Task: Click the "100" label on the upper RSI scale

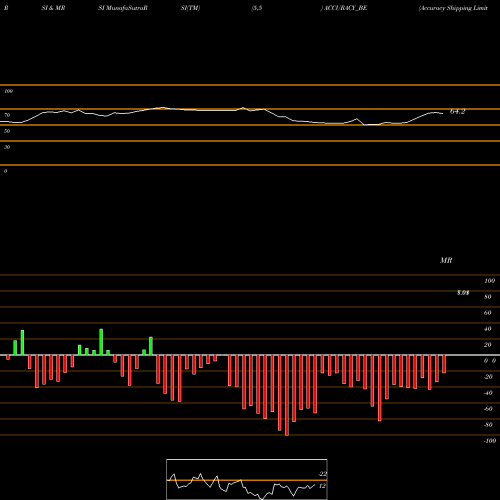Action: [x=8, y=91]
